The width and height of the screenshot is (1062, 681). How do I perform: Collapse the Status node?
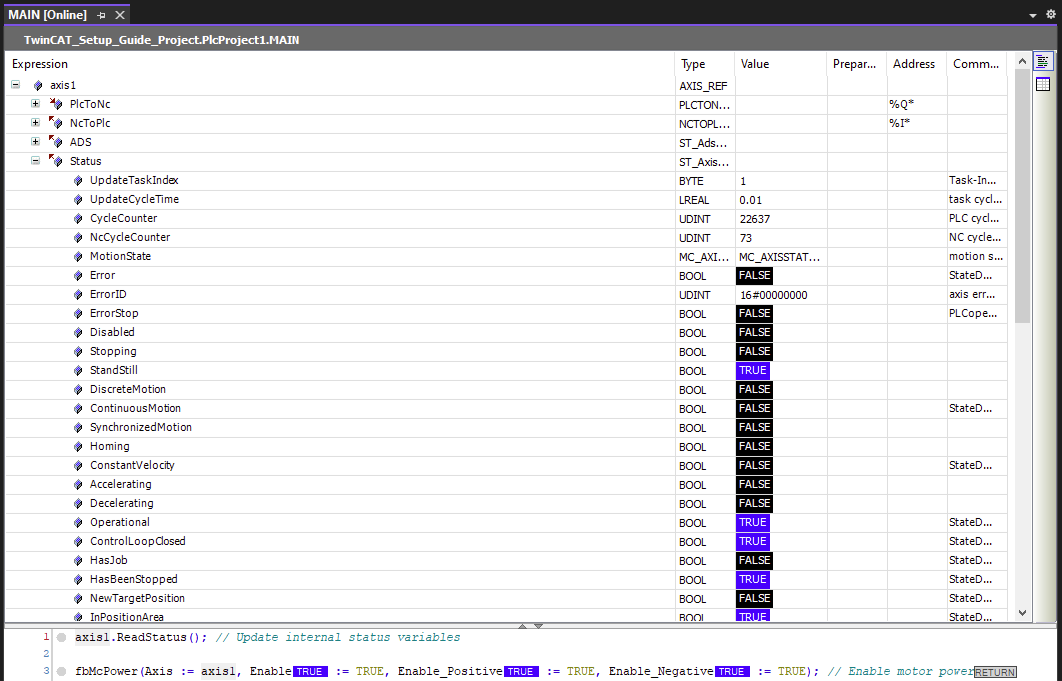(x=35, y=161)
